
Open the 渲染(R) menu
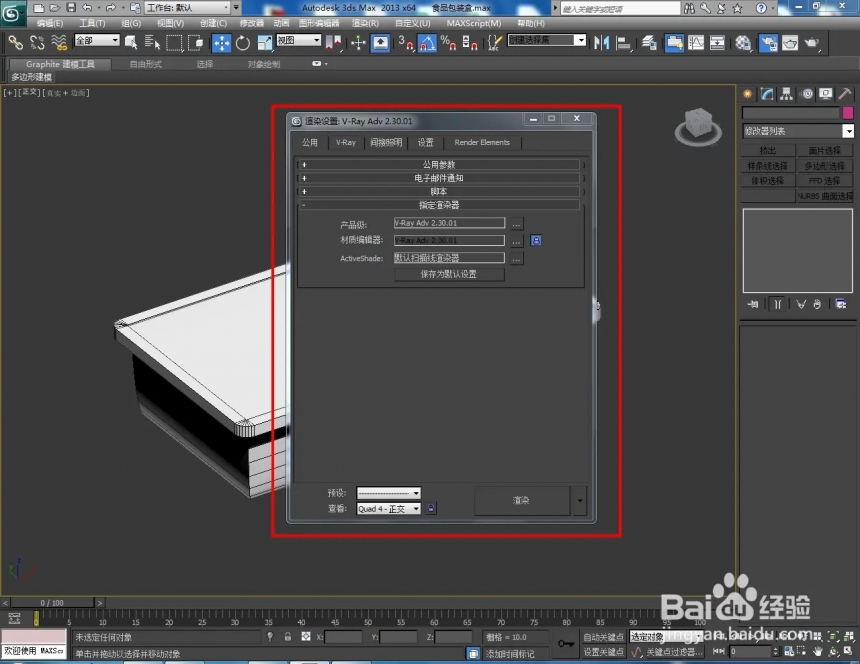pyautogui.click(x=365, y=23)
